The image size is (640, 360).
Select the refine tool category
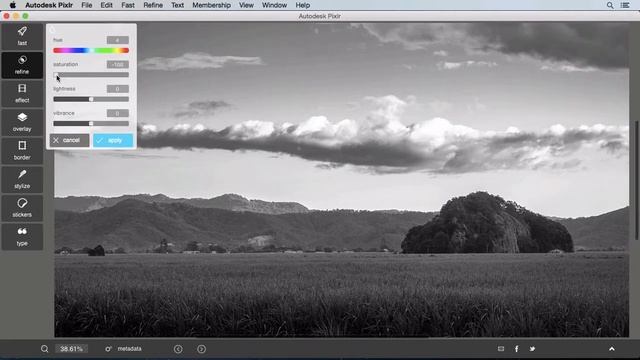point(22,65)
